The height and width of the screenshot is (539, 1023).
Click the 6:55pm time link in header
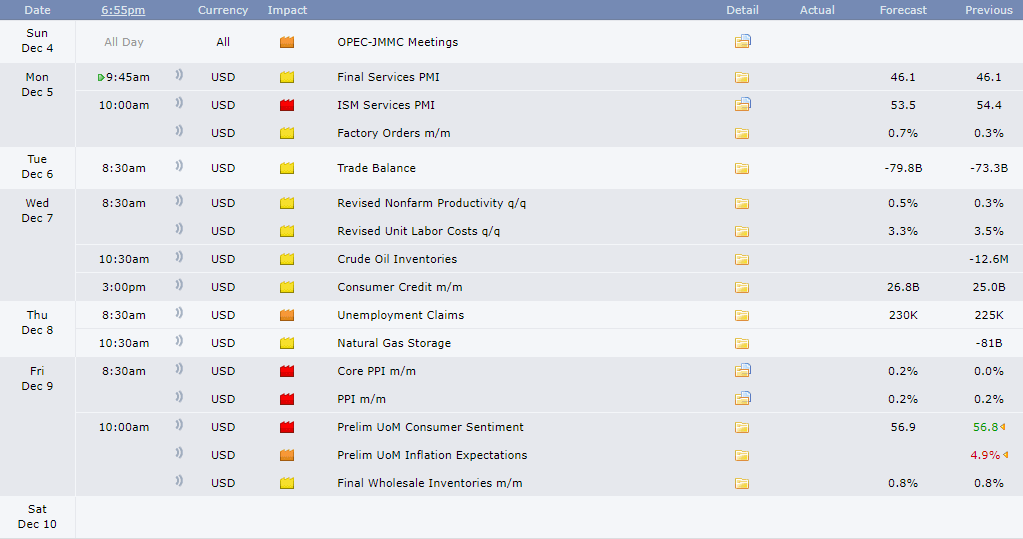tap(123, 10)
